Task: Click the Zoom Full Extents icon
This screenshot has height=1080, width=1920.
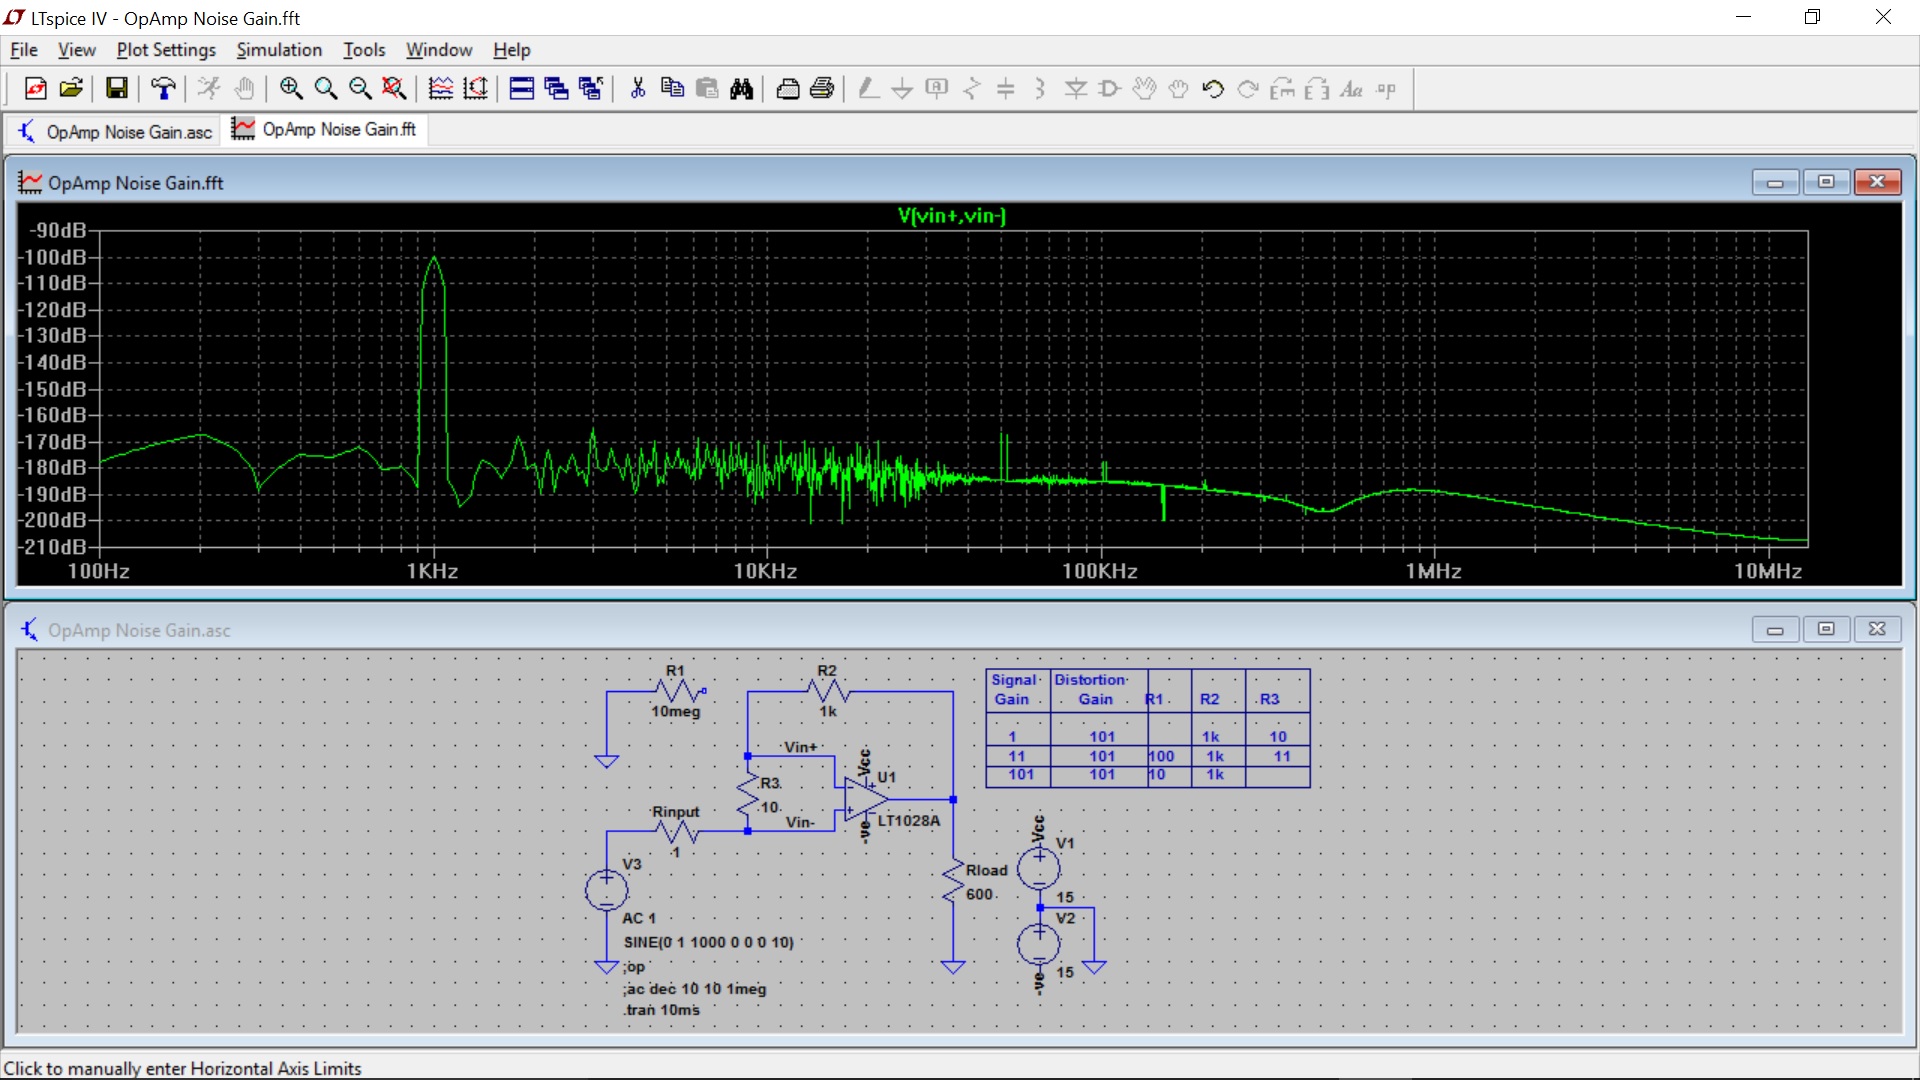Action: pyautogui.click(x=395, y=89)
